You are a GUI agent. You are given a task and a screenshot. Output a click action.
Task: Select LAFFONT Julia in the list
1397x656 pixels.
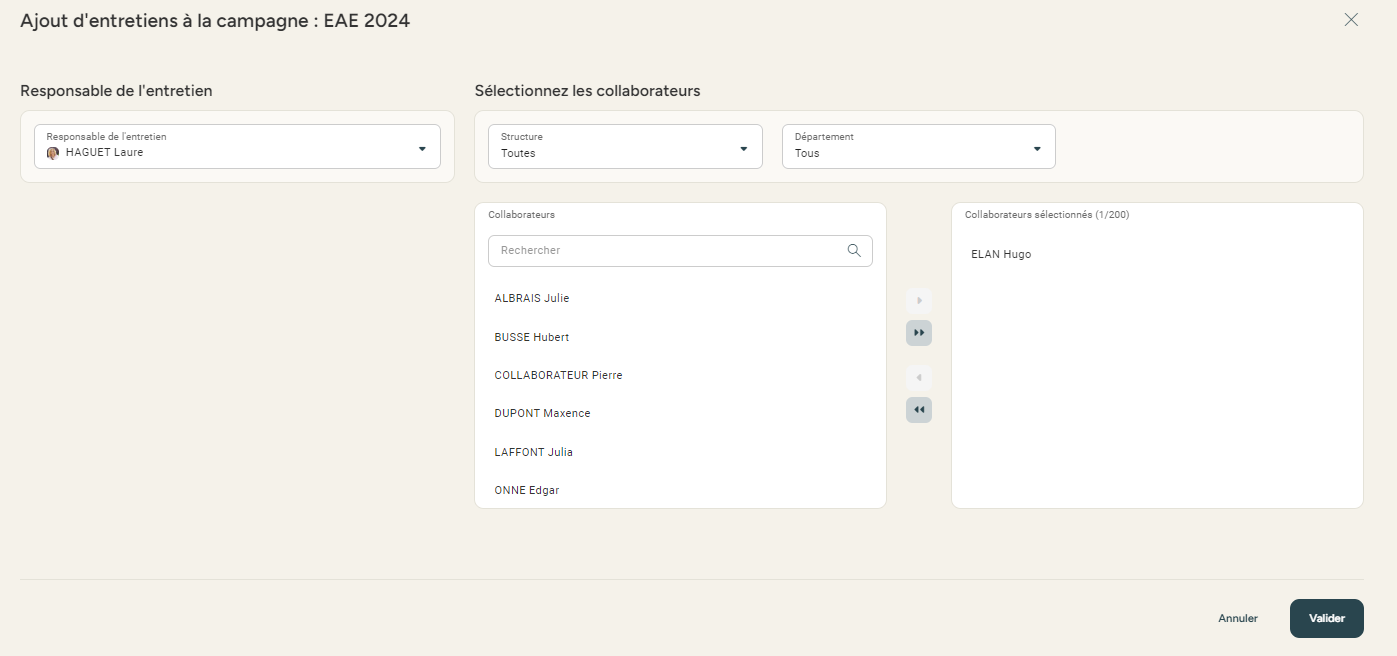pos(533,452)
